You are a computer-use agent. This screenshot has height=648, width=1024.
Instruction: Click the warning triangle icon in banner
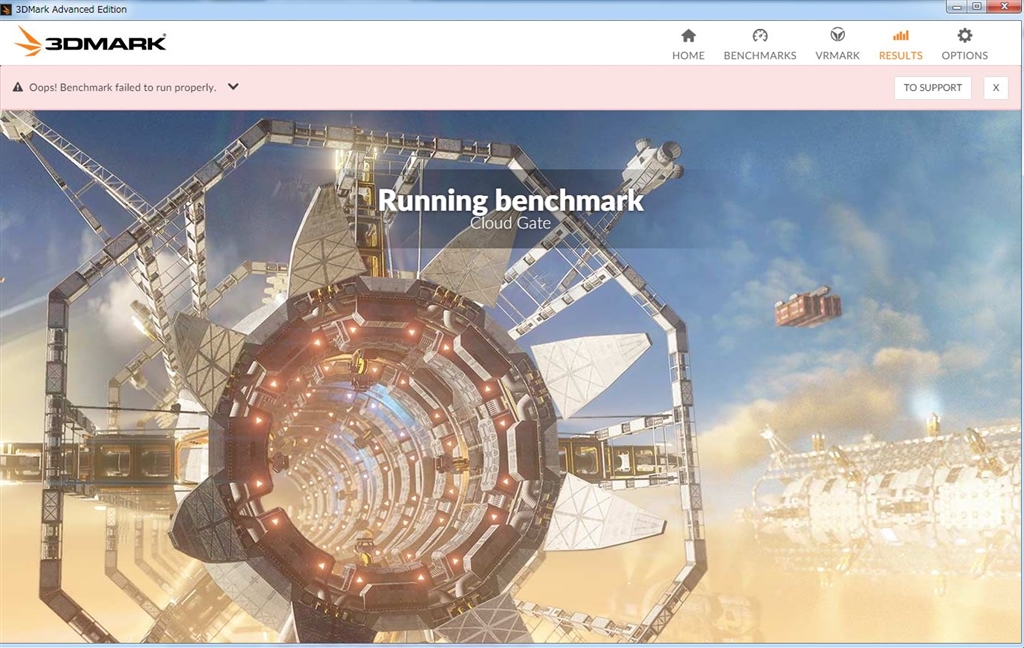click(x=18, y=87)
